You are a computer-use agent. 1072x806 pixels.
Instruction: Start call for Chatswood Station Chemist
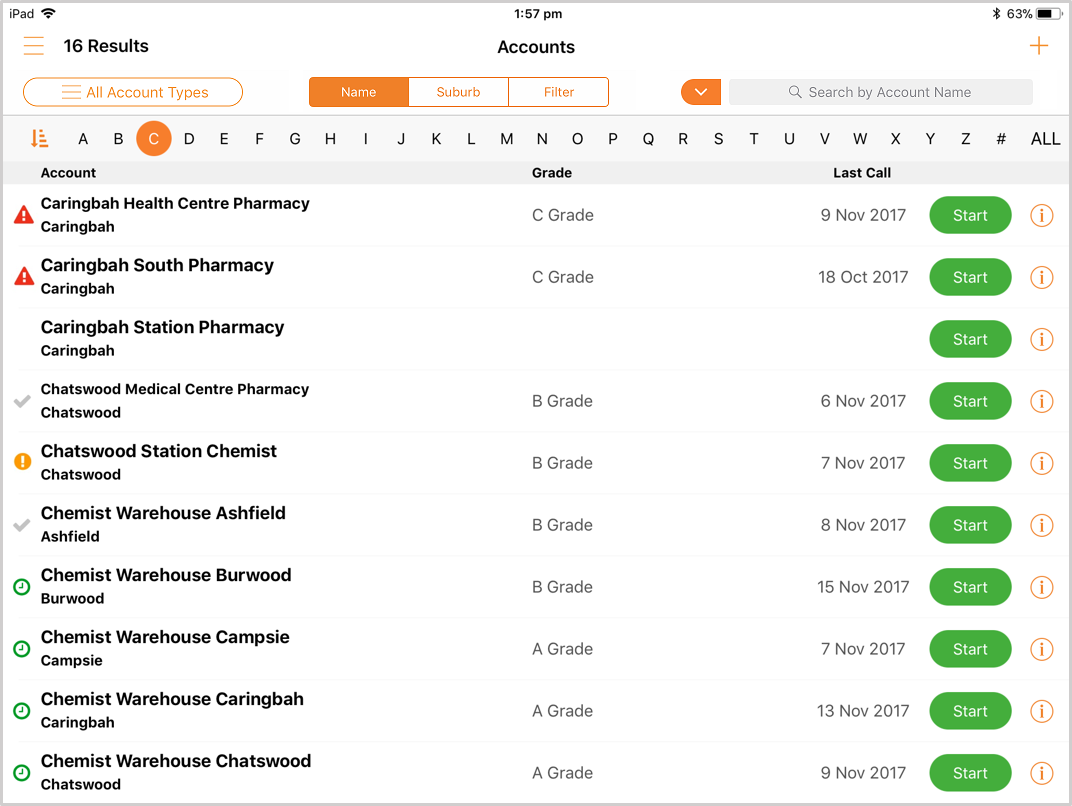(x=970, y=464)
